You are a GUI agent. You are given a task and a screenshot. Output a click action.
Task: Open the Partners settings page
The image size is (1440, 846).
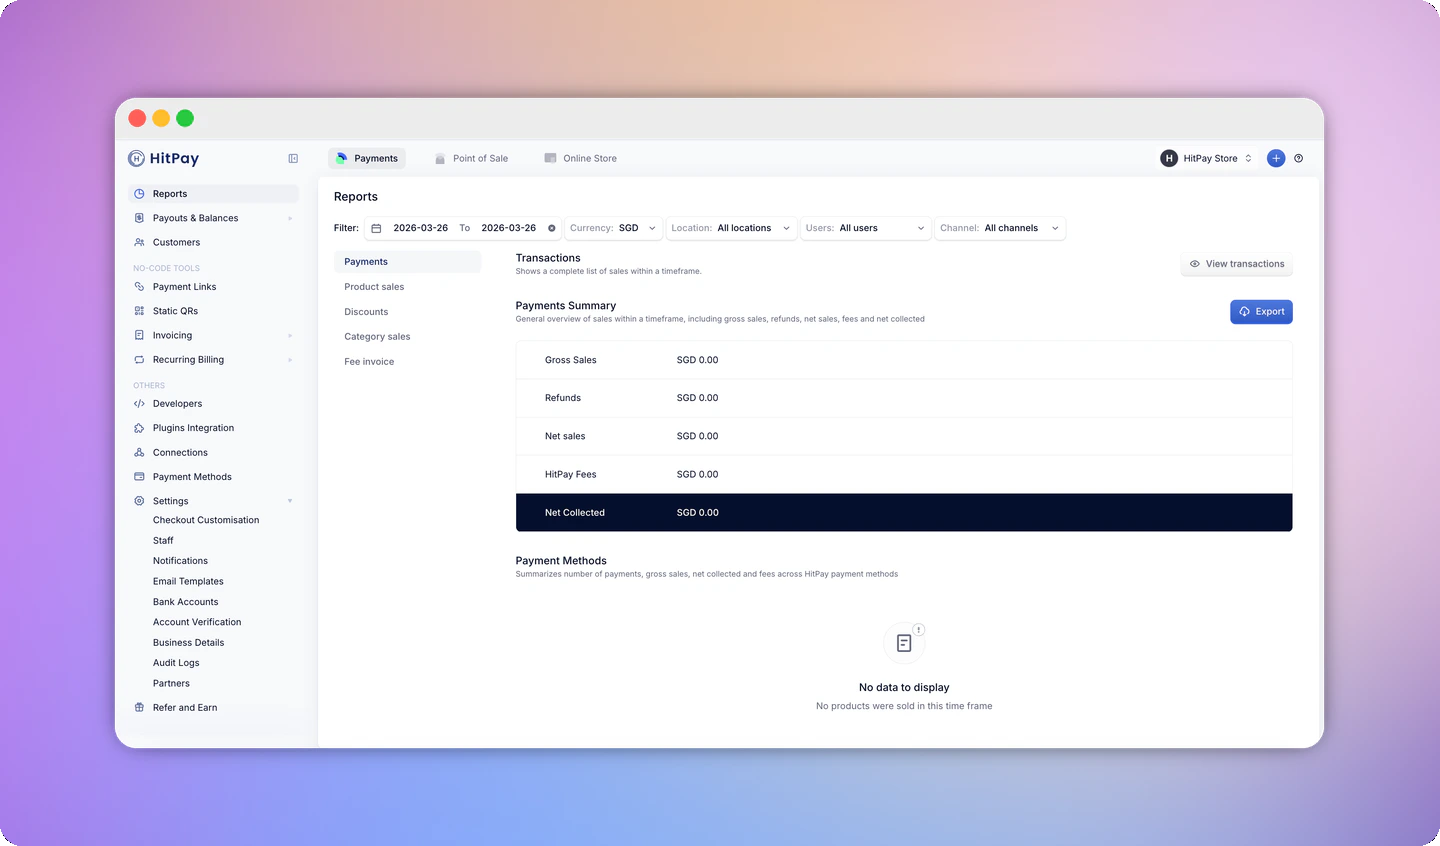171,684
